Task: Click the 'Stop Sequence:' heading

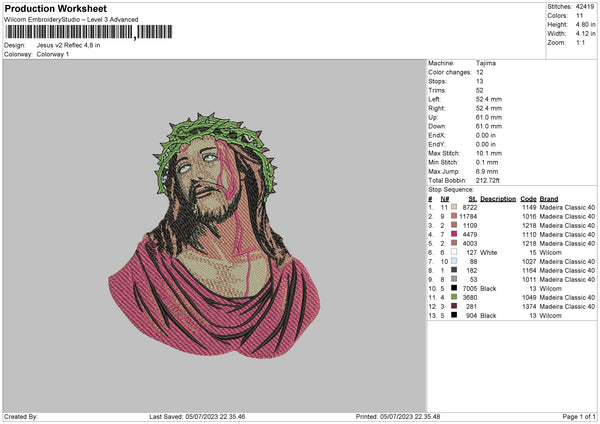Action: click(x=451, y=190)
